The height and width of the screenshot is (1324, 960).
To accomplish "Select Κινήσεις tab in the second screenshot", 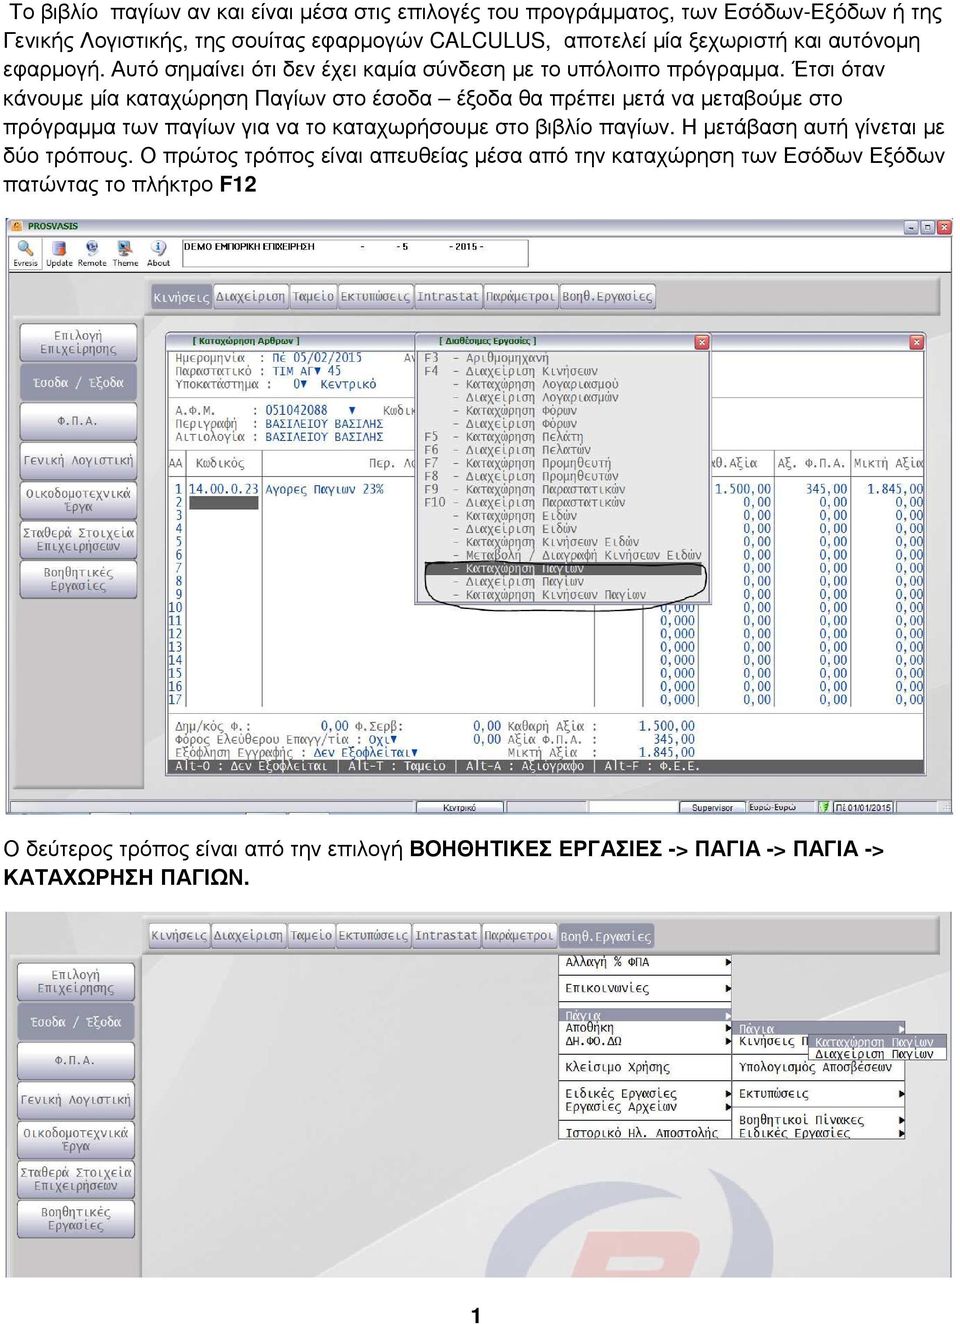I will click(179, 936).
